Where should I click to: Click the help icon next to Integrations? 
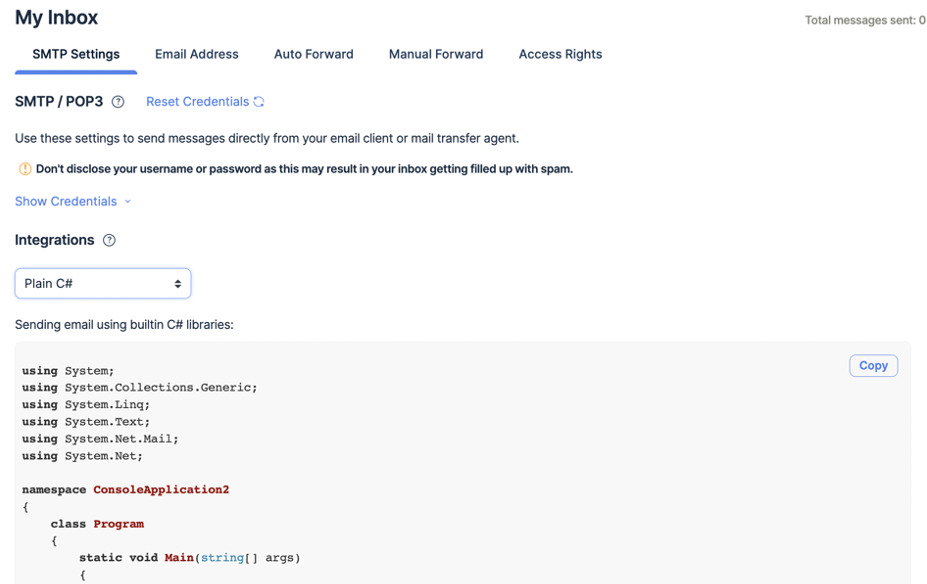coord(109,240)
